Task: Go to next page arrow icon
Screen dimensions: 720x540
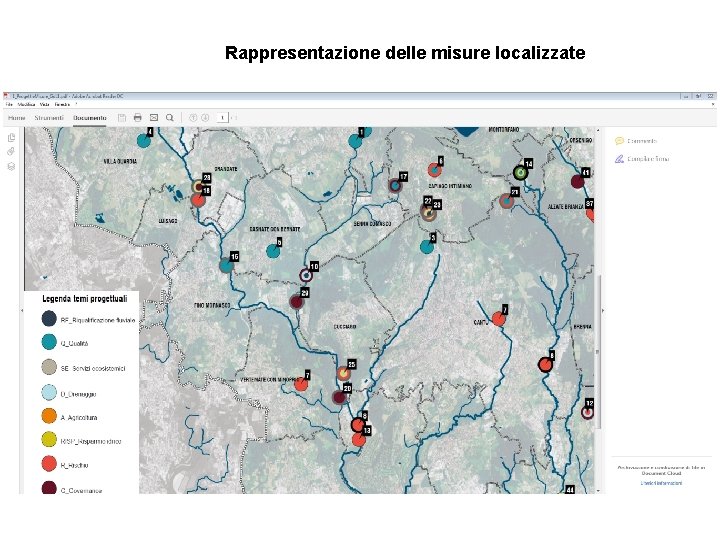Action: (205, 118)
